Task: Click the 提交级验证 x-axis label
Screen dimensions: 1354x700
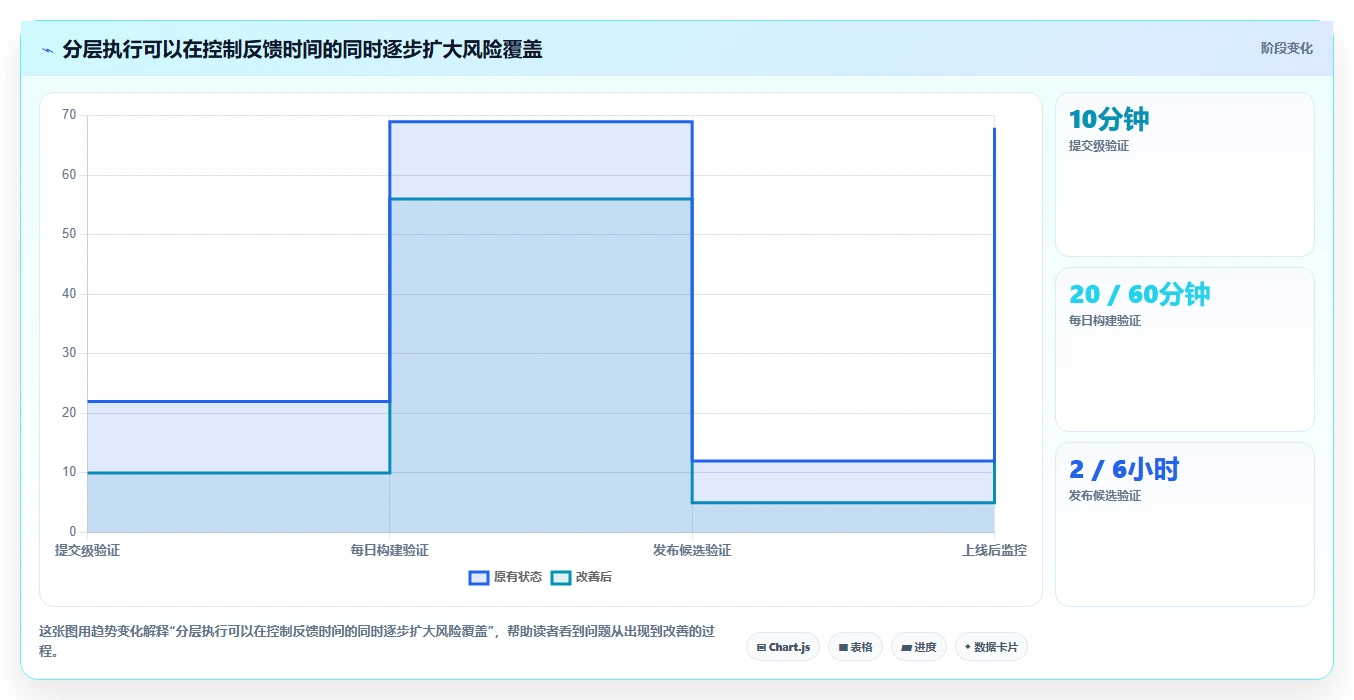Action: pos(87,550)
